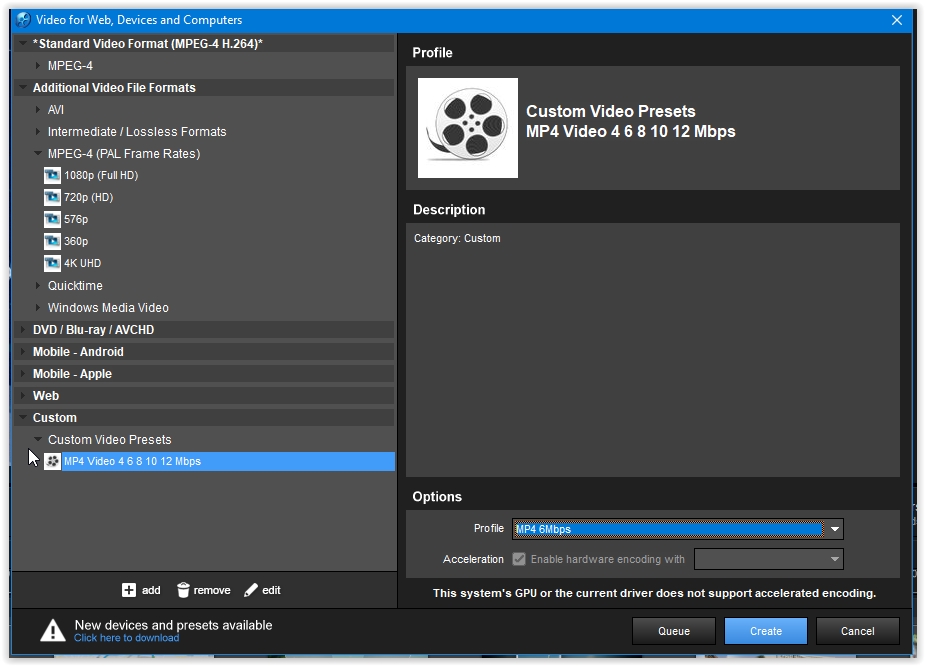The image size is (925, 666).
Task: Click the warning triangle notification icon
Action: pos(52,630)
